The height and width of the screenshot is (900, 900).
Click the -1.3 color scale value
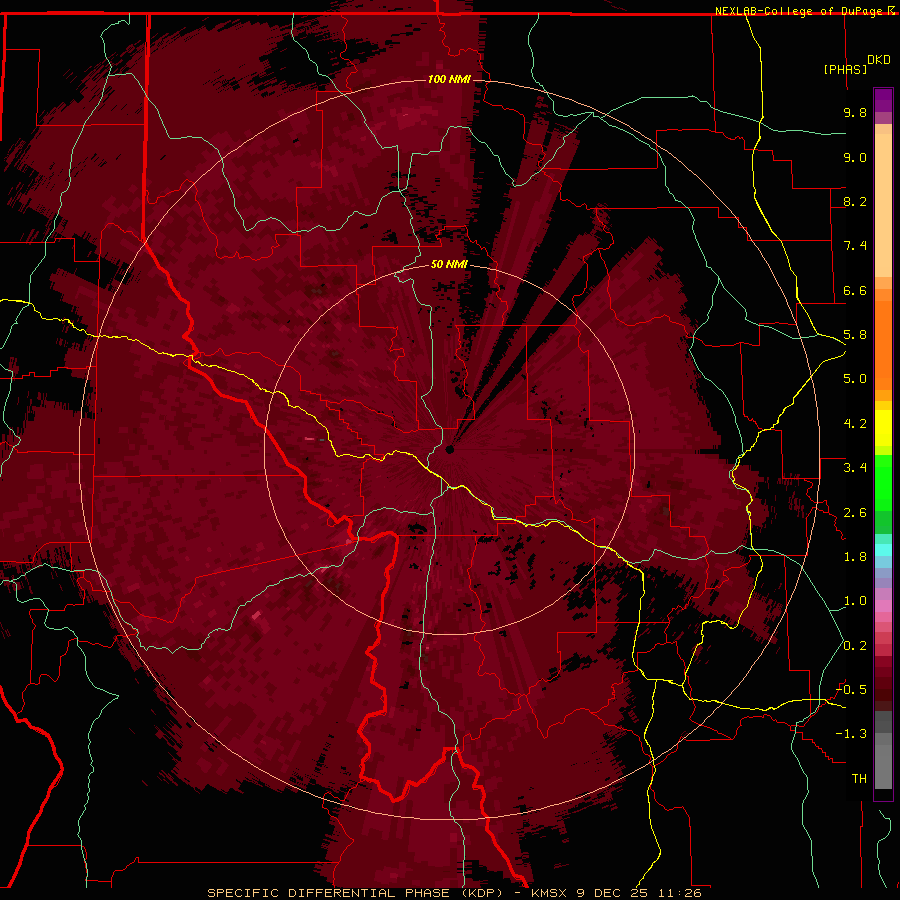coord(851,734)
